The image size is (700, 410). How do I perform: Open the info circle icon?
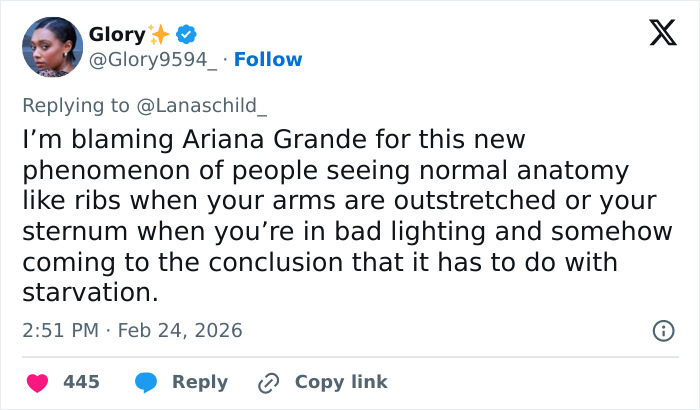pyautogui.click(x=662, y=330)
